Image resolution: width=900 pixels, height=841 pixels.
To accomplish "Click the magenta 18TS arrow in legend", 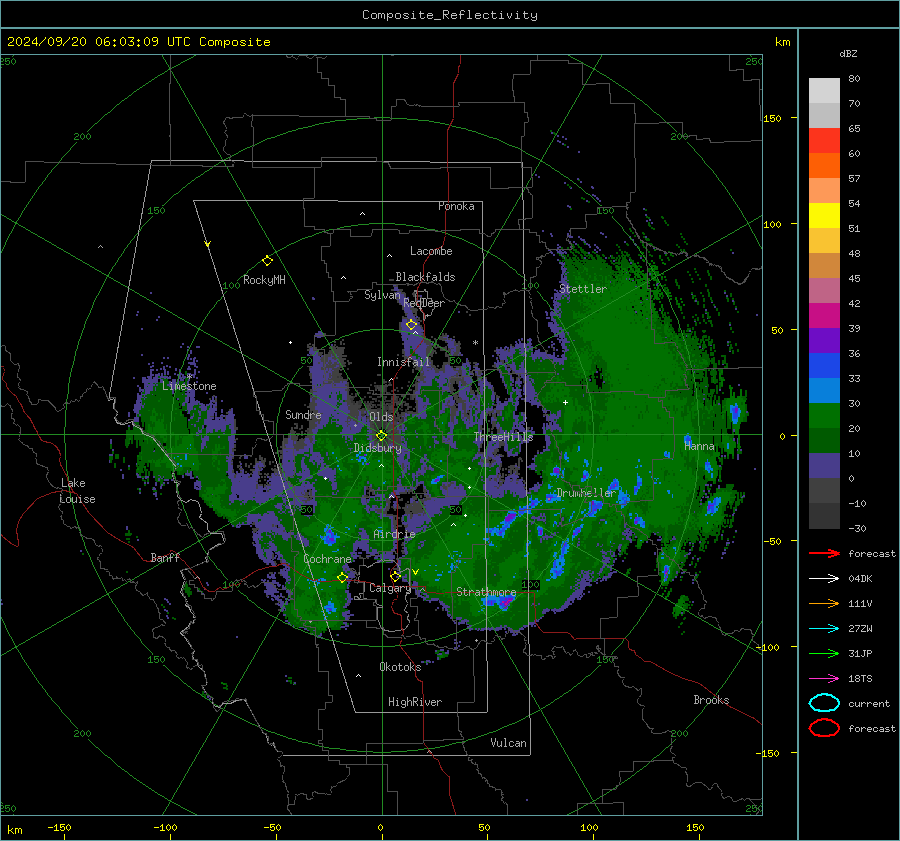I will (824, 678).
